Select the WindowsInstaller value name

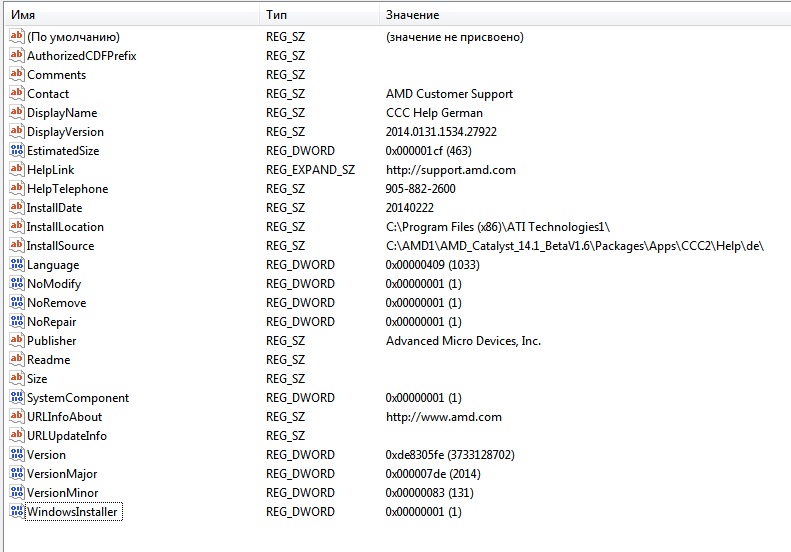pos(72,512)
